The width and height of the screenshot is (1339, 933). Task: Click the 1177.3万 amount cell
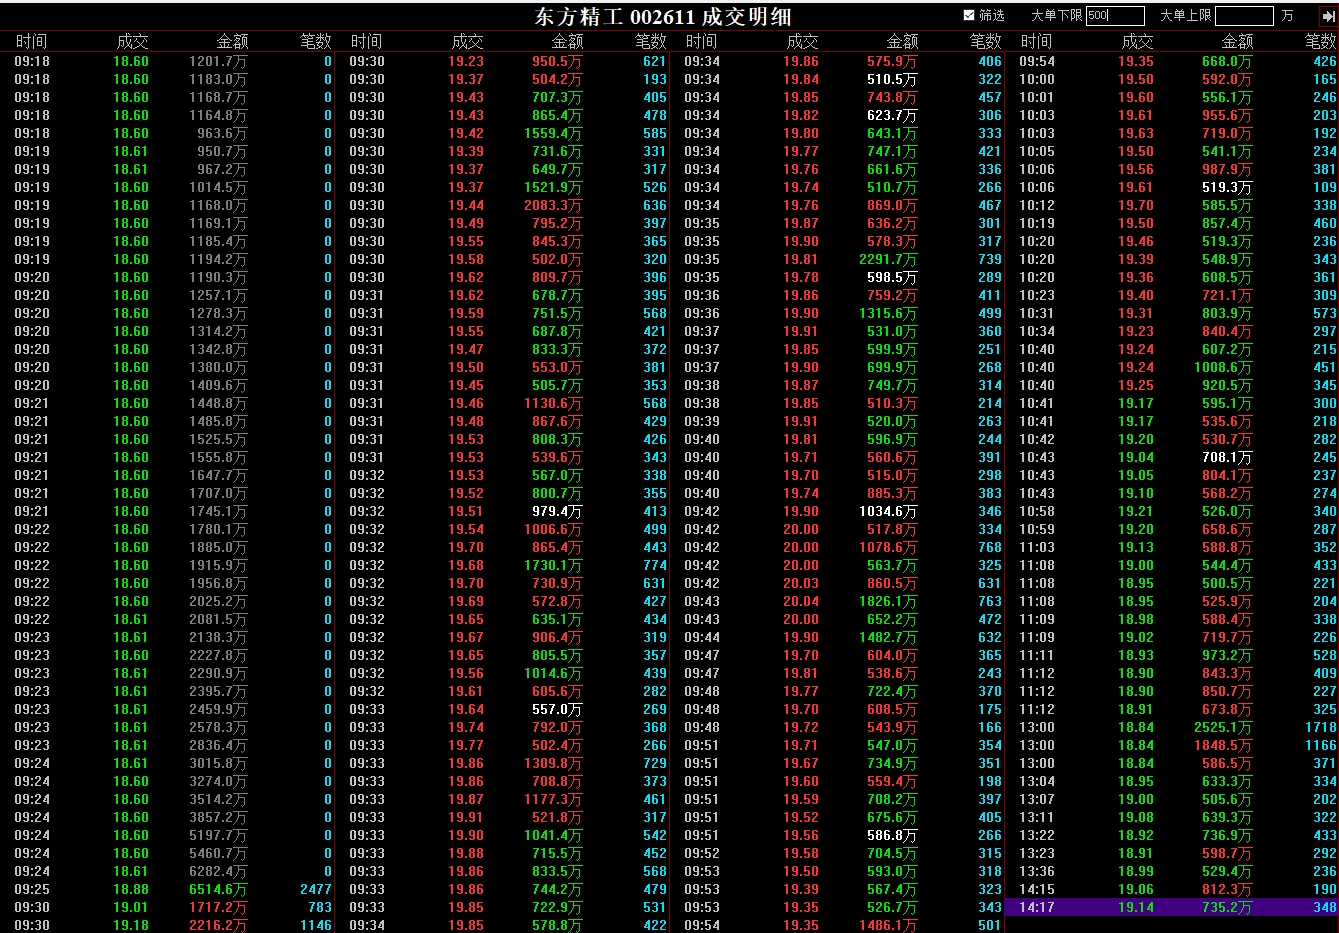coord(553,799)
